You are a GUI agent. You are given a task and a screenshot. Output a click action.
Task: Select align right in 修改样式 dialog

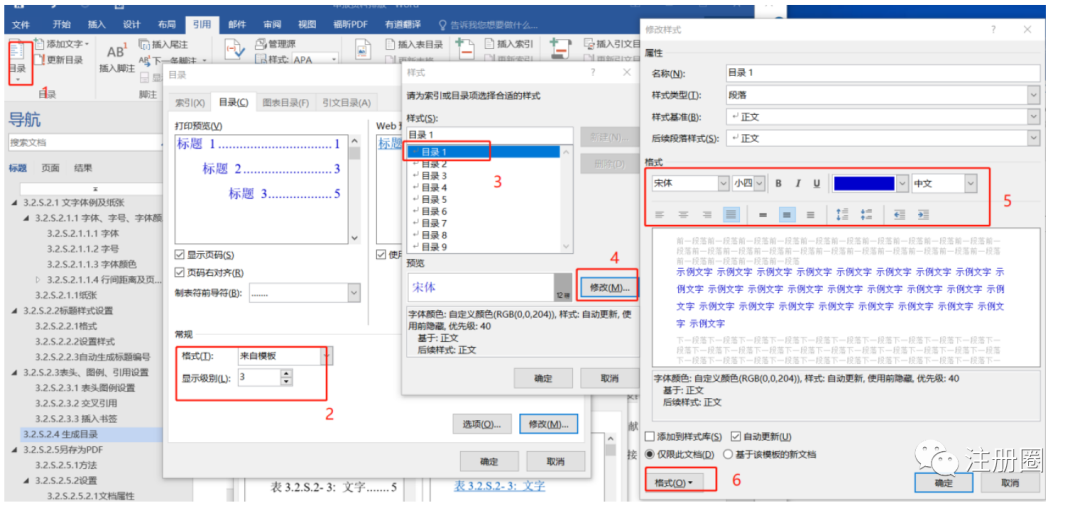click(707, 215)
